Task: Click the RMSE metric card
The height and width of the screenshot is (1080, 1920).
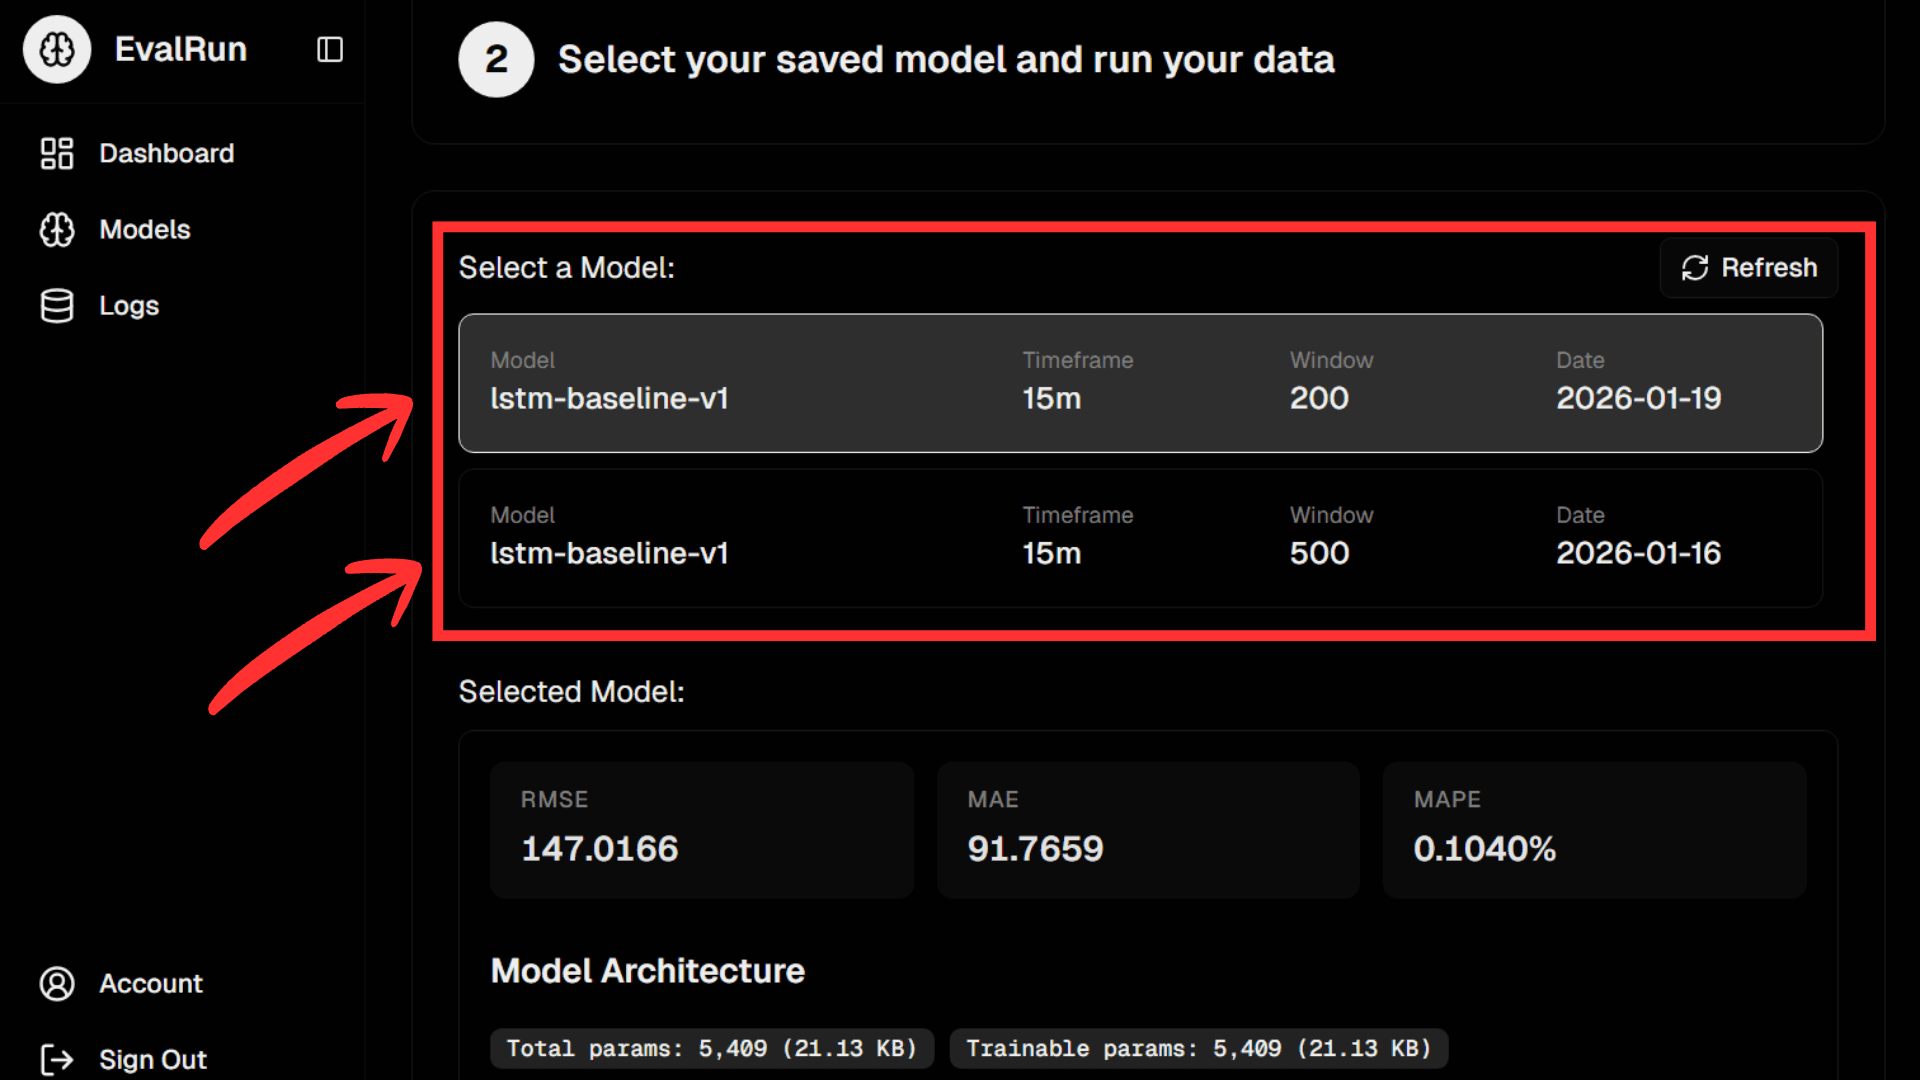Action: coord(701,829)
